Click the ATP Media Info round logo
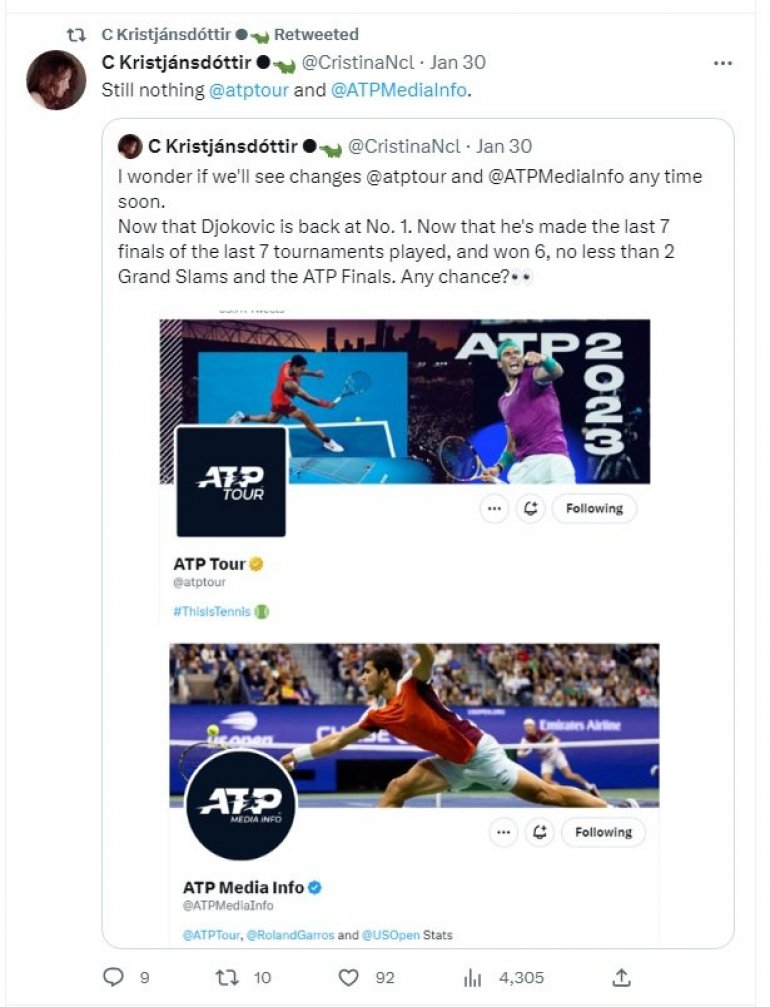Viewport: 770px width, 1007px height. [241, 805]
